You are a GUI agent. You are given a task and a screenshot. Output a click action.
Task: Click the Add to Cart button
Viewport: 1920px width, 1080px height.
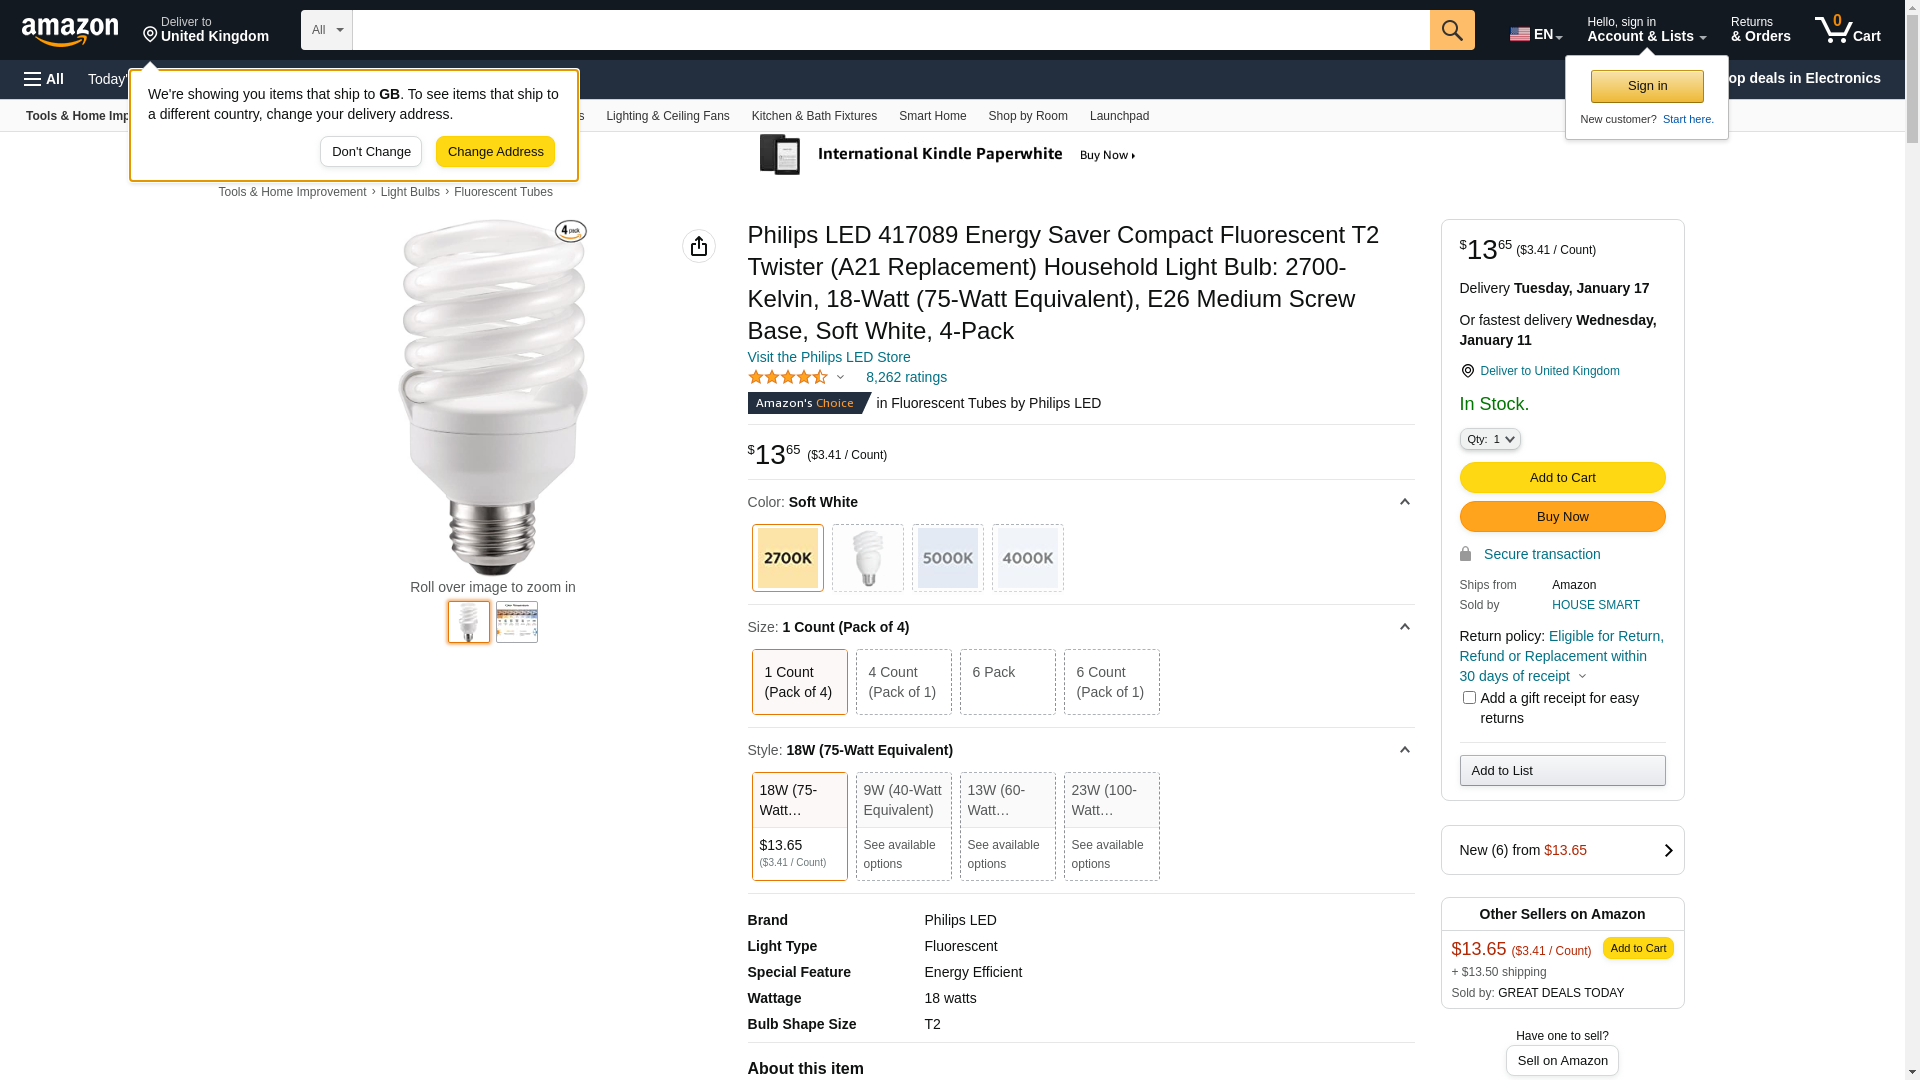pyautogui.click(x=1562, y=477)
